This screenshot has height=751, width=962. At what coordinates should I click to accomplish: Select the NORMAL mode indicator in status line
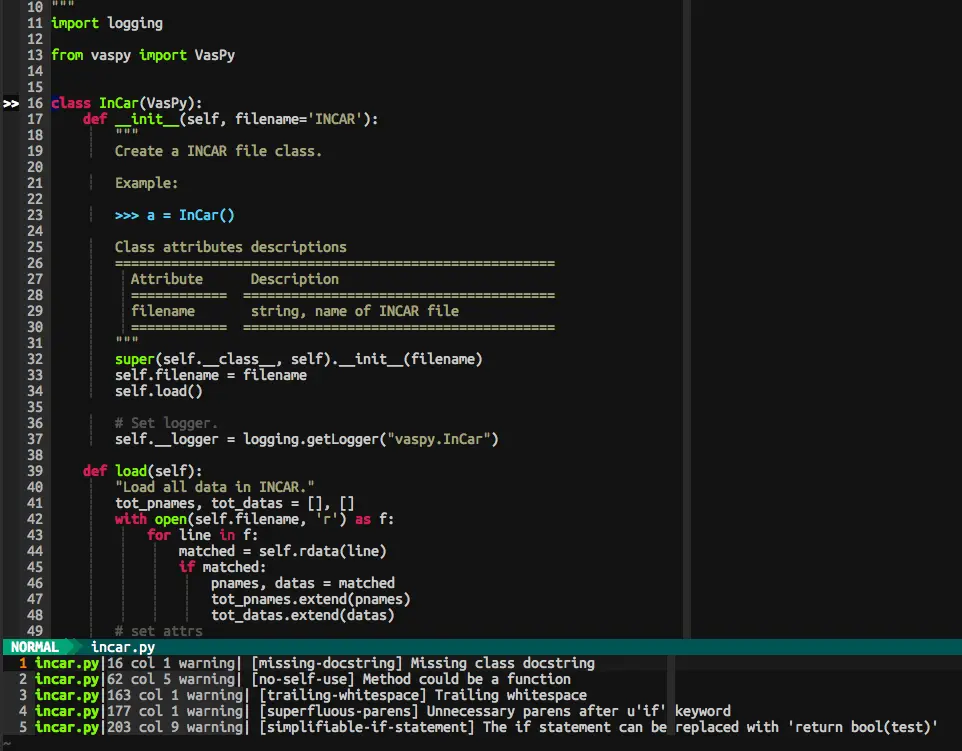click(35, 647)
